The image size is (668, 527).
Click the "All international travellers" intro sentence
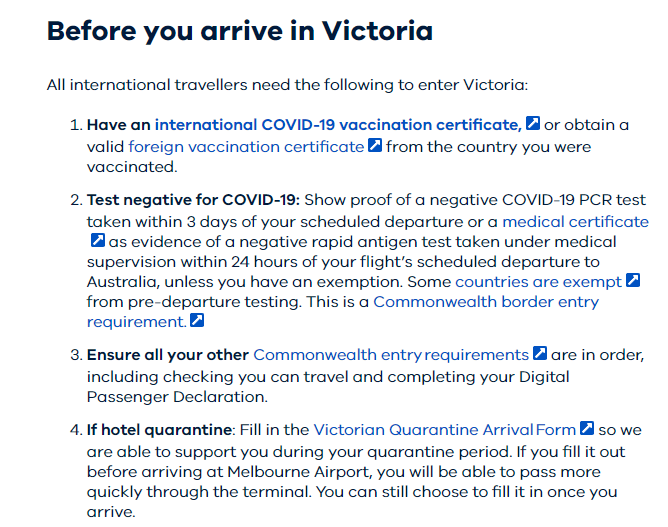(287, 85)
